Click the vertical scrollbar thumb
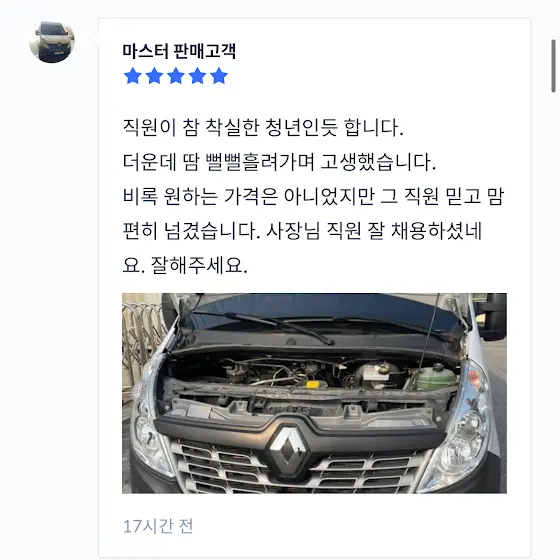 (553, 66)
